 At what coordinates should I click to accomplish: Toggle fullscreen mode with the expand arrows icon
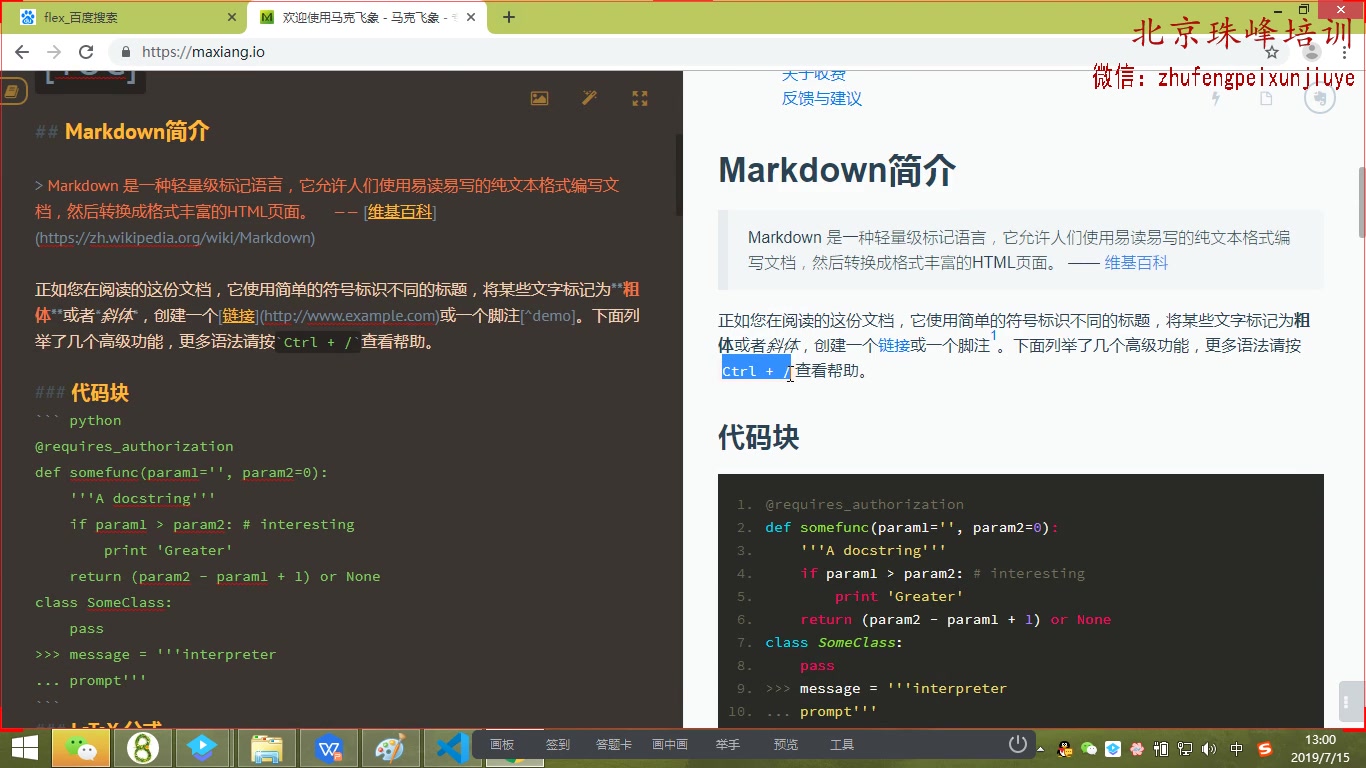point(639,98)
